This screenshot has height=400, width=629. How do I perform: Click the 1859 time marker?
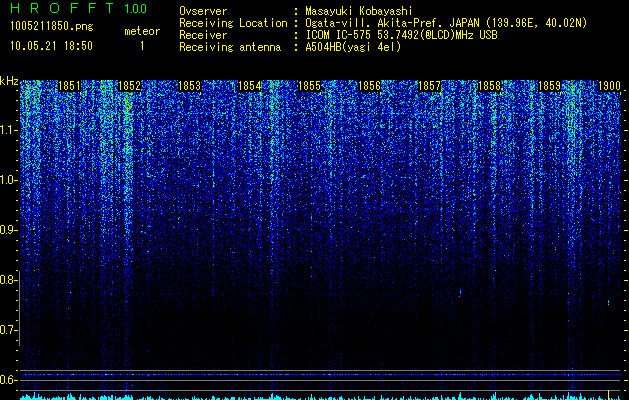pyautogui.click(x=549, y=86)
